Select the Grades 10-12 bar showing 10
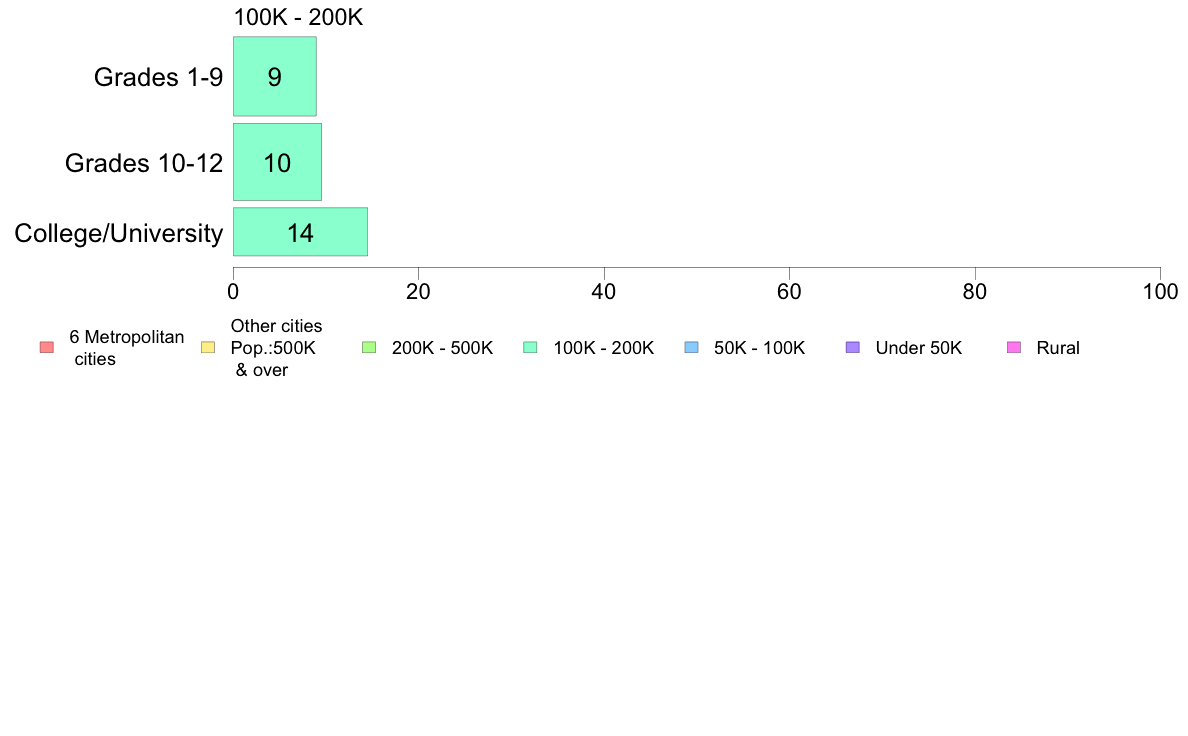The image size is (1188, 736). coord(277,162)
